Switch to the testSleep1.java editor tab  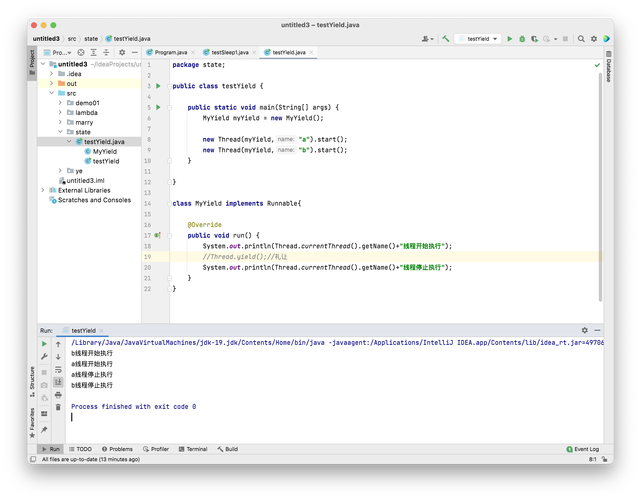(228, 52)
